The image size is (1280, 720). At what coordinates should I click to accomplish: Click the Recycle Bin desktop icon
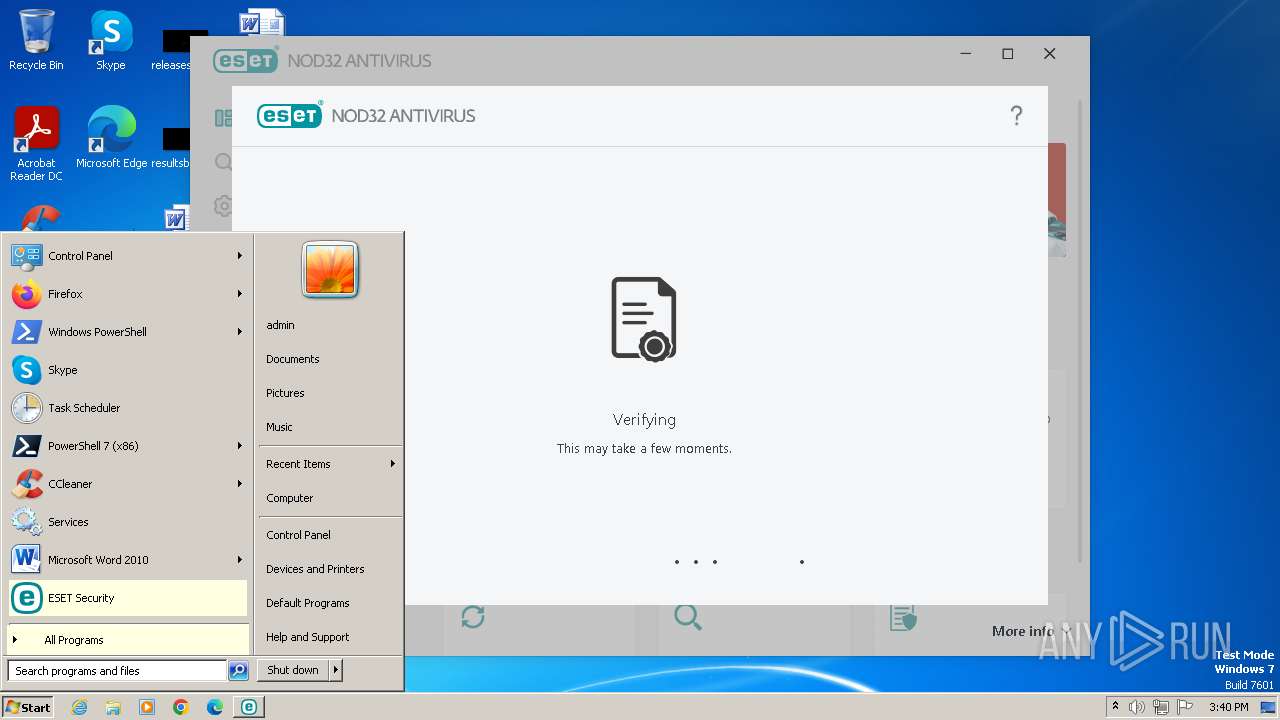pos(36,40)
